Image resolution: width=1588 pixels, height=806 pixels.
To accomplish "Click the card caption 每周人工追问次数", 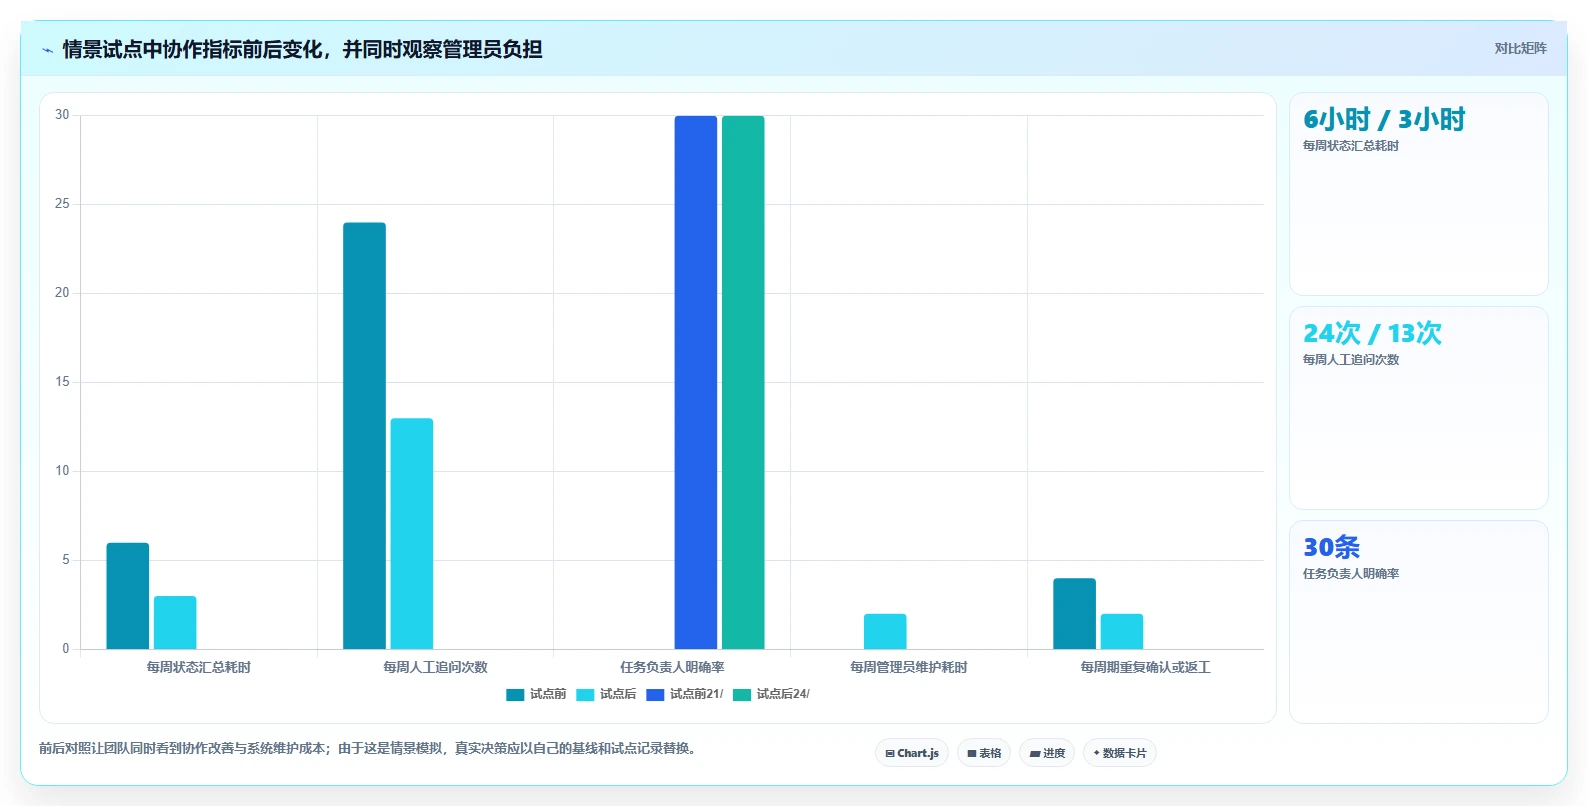I will click(x=1351, y=360).
